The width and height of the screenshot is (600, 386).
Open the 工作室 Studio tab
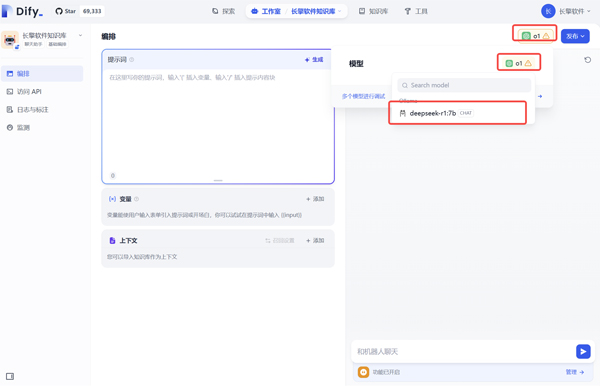click(x=266, y=11)
